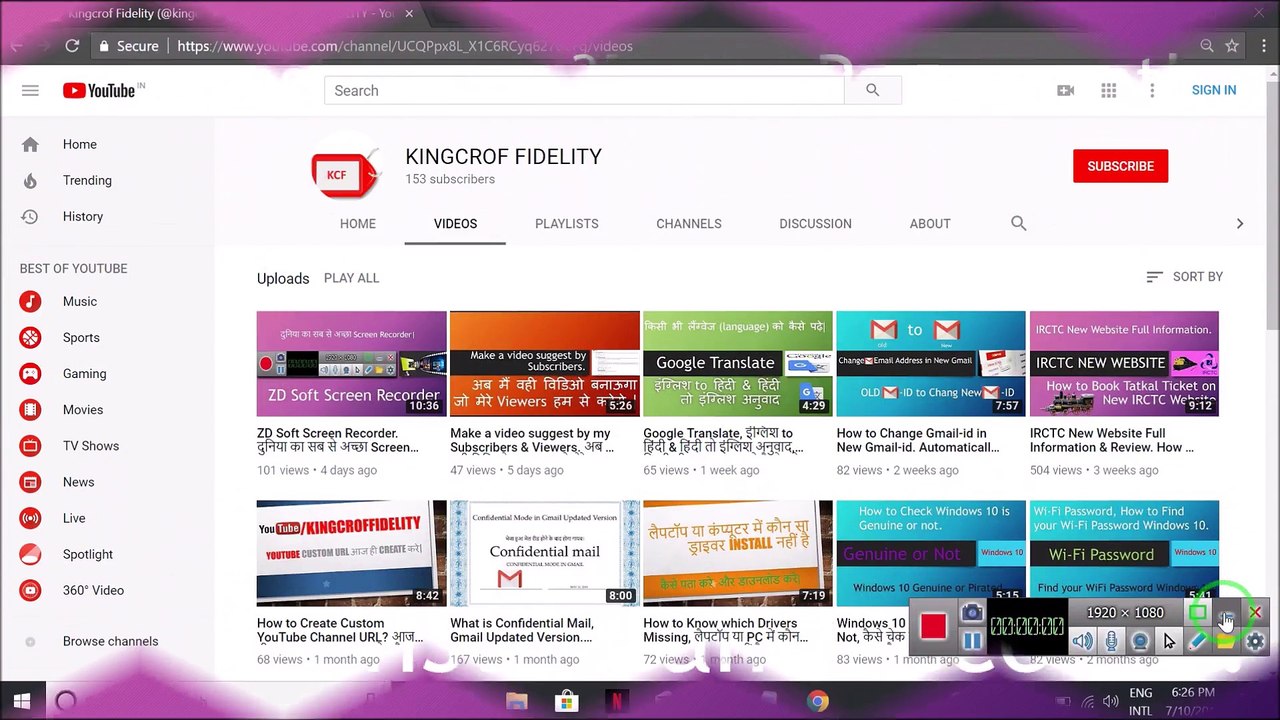Open 'Make a video suggest by my Subscribers' title

531,440
